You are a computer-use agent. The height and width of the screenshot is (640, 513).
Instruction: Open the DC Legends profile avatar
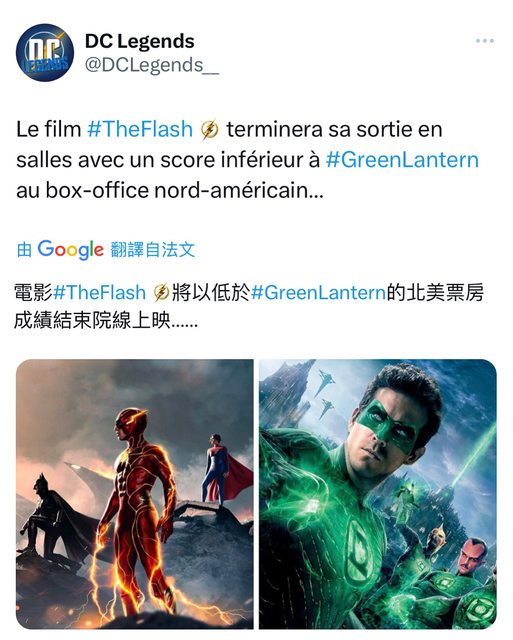[45, 52]
